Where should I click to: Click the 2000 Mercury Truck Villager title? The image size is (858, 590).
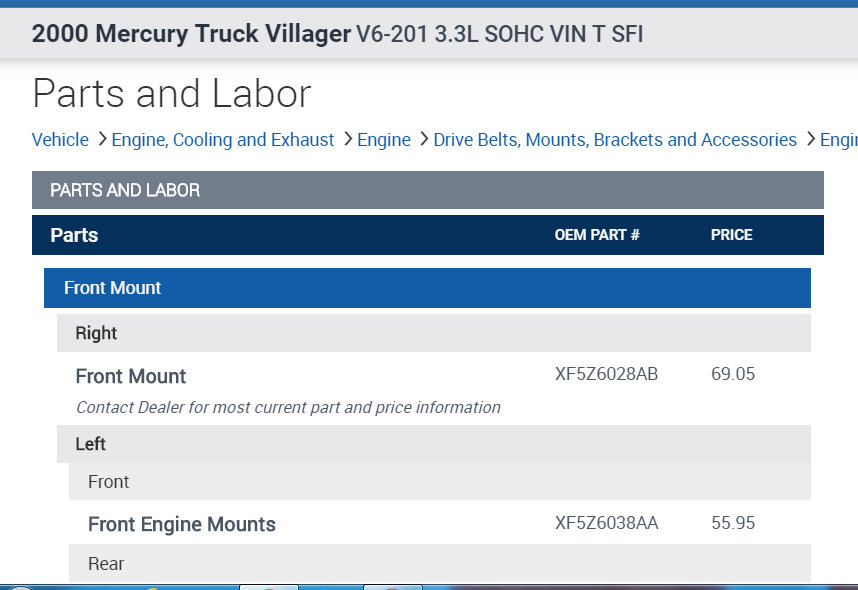pyautogui.click(x=192, y=34)
